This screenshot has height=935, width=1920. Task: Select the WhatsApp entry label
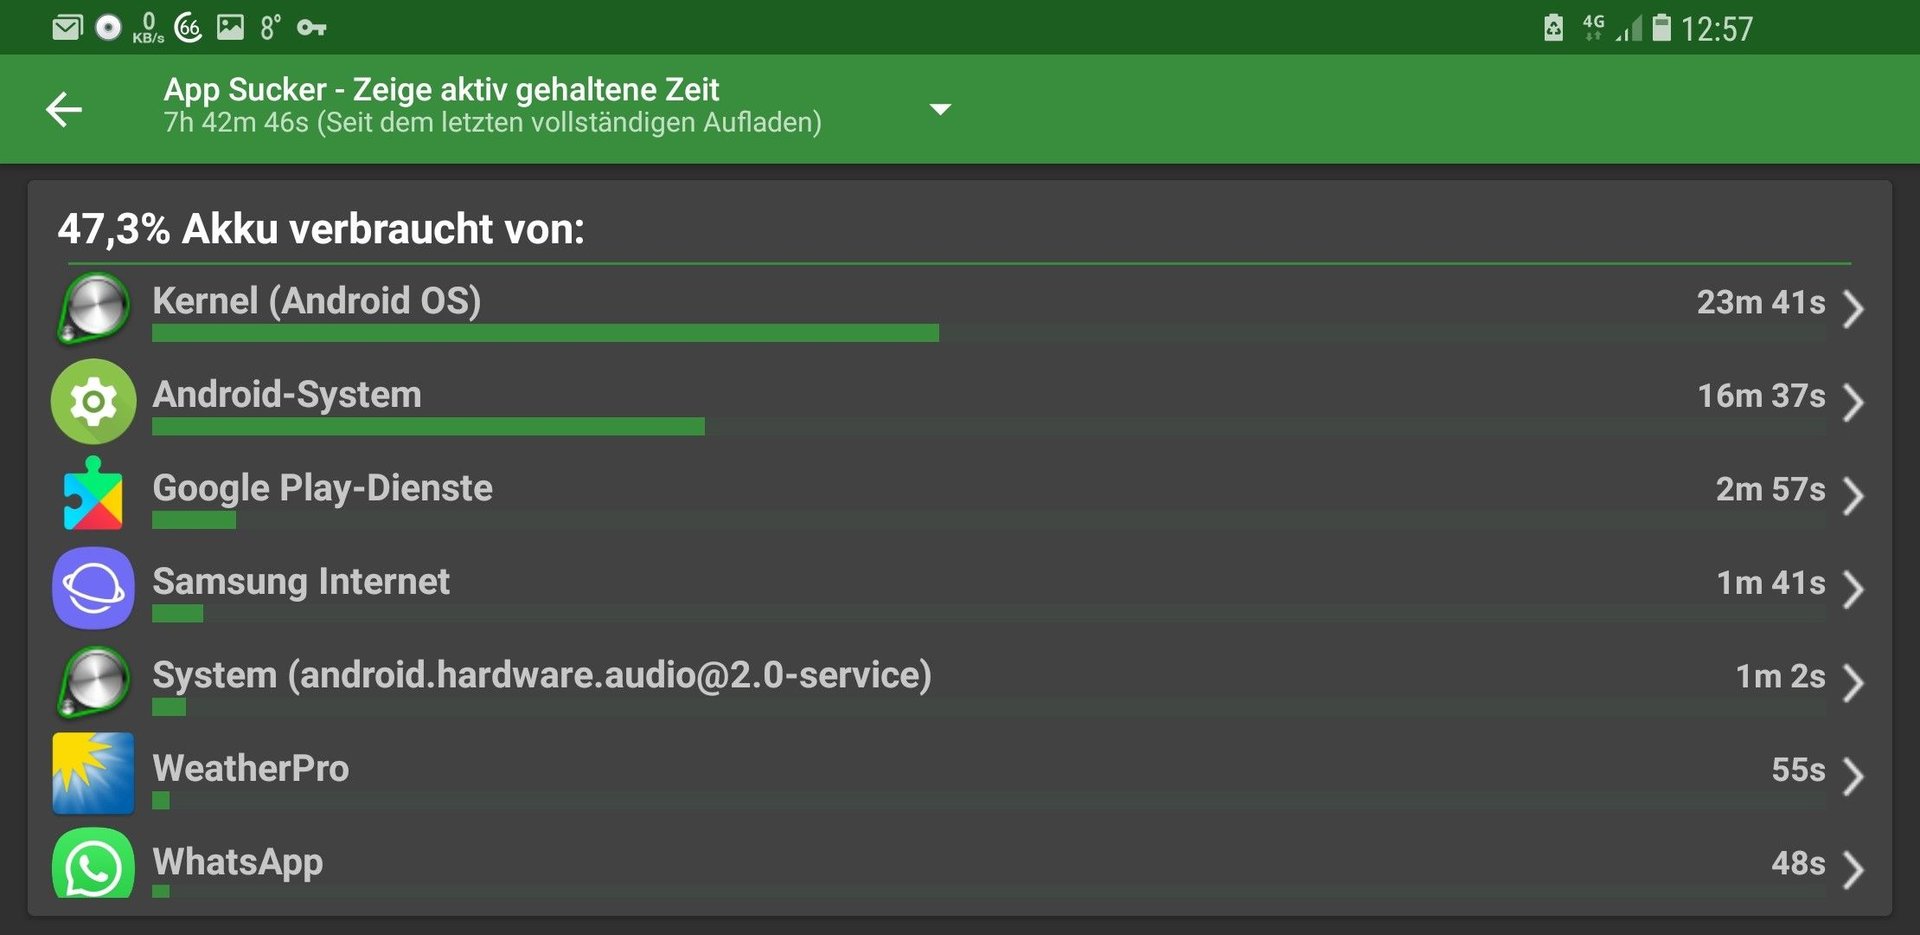(x=238, y=862)
